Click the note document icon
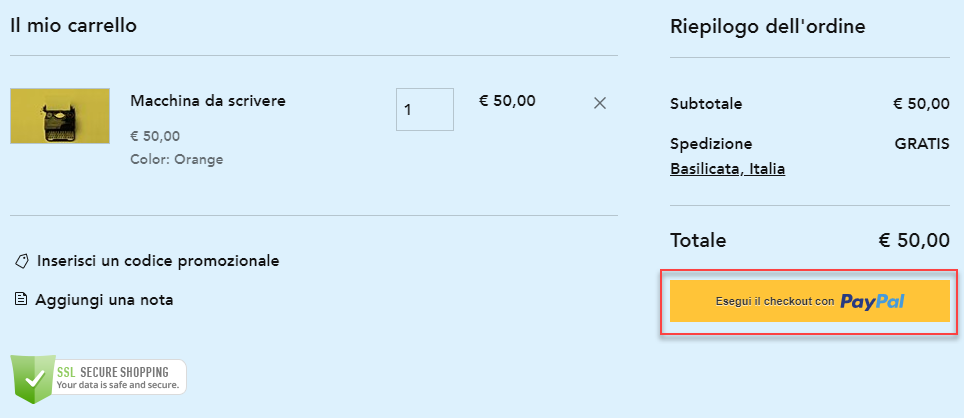Viewport: 964px width, 418px height. coord(21,299)
